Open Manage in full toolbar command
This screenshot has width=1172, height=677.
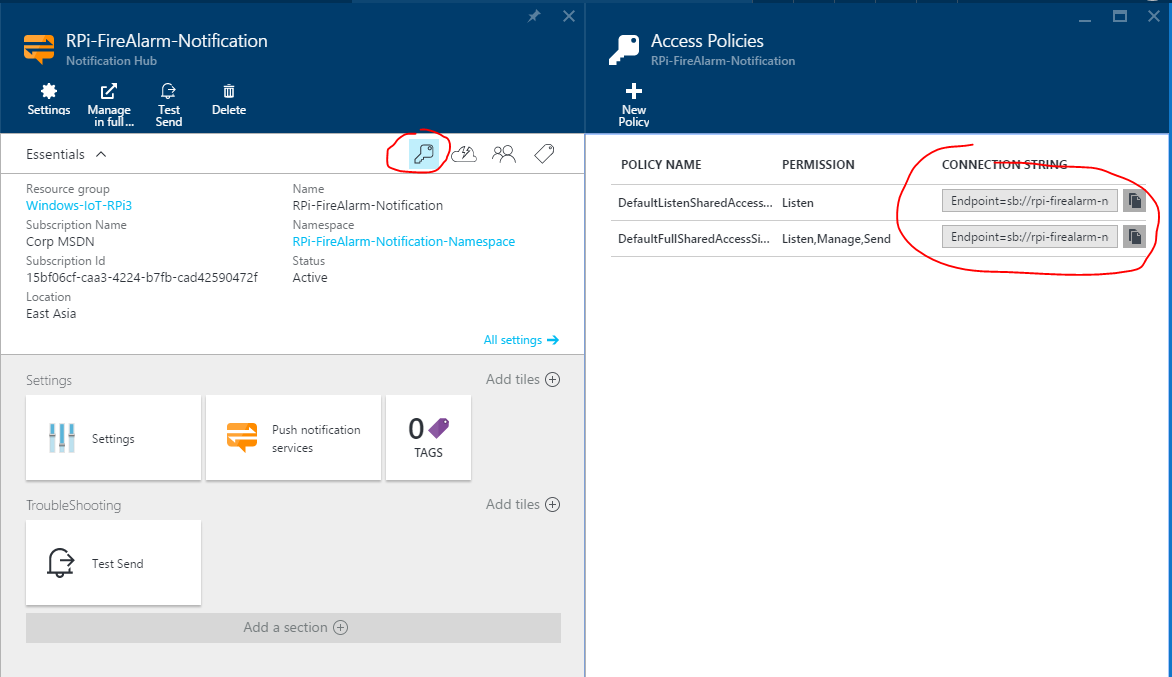click(109, 105)
